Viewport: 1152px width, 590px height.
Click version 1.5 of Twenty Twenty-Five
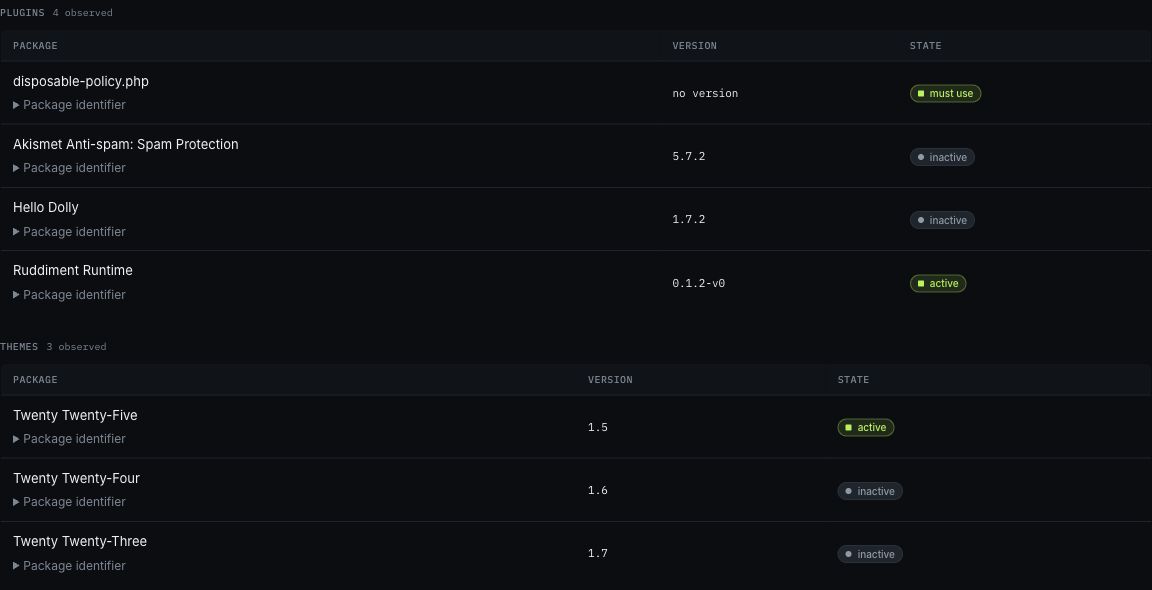[597, 428]
